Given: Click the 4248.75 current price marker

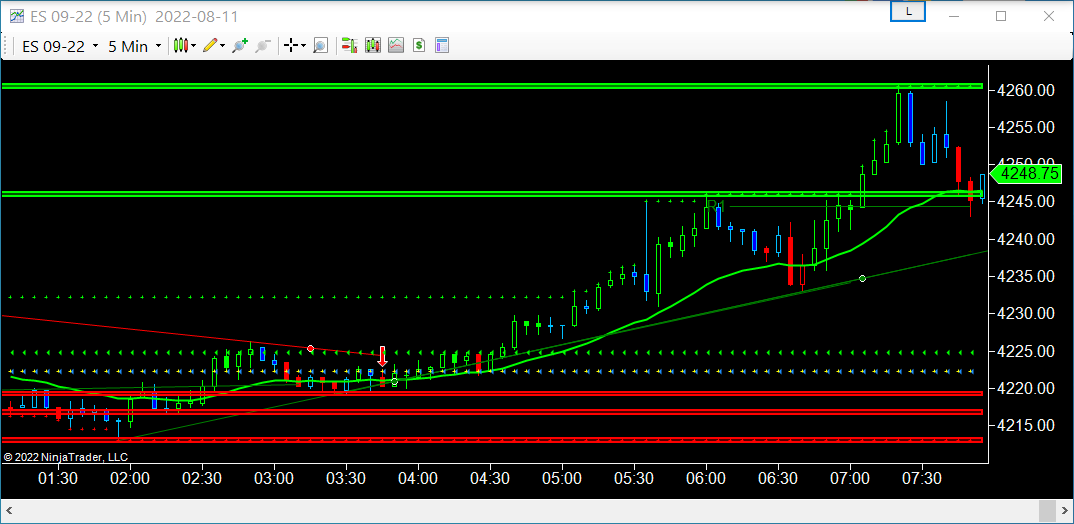Looking at the screenshot, I should 1025,174.
